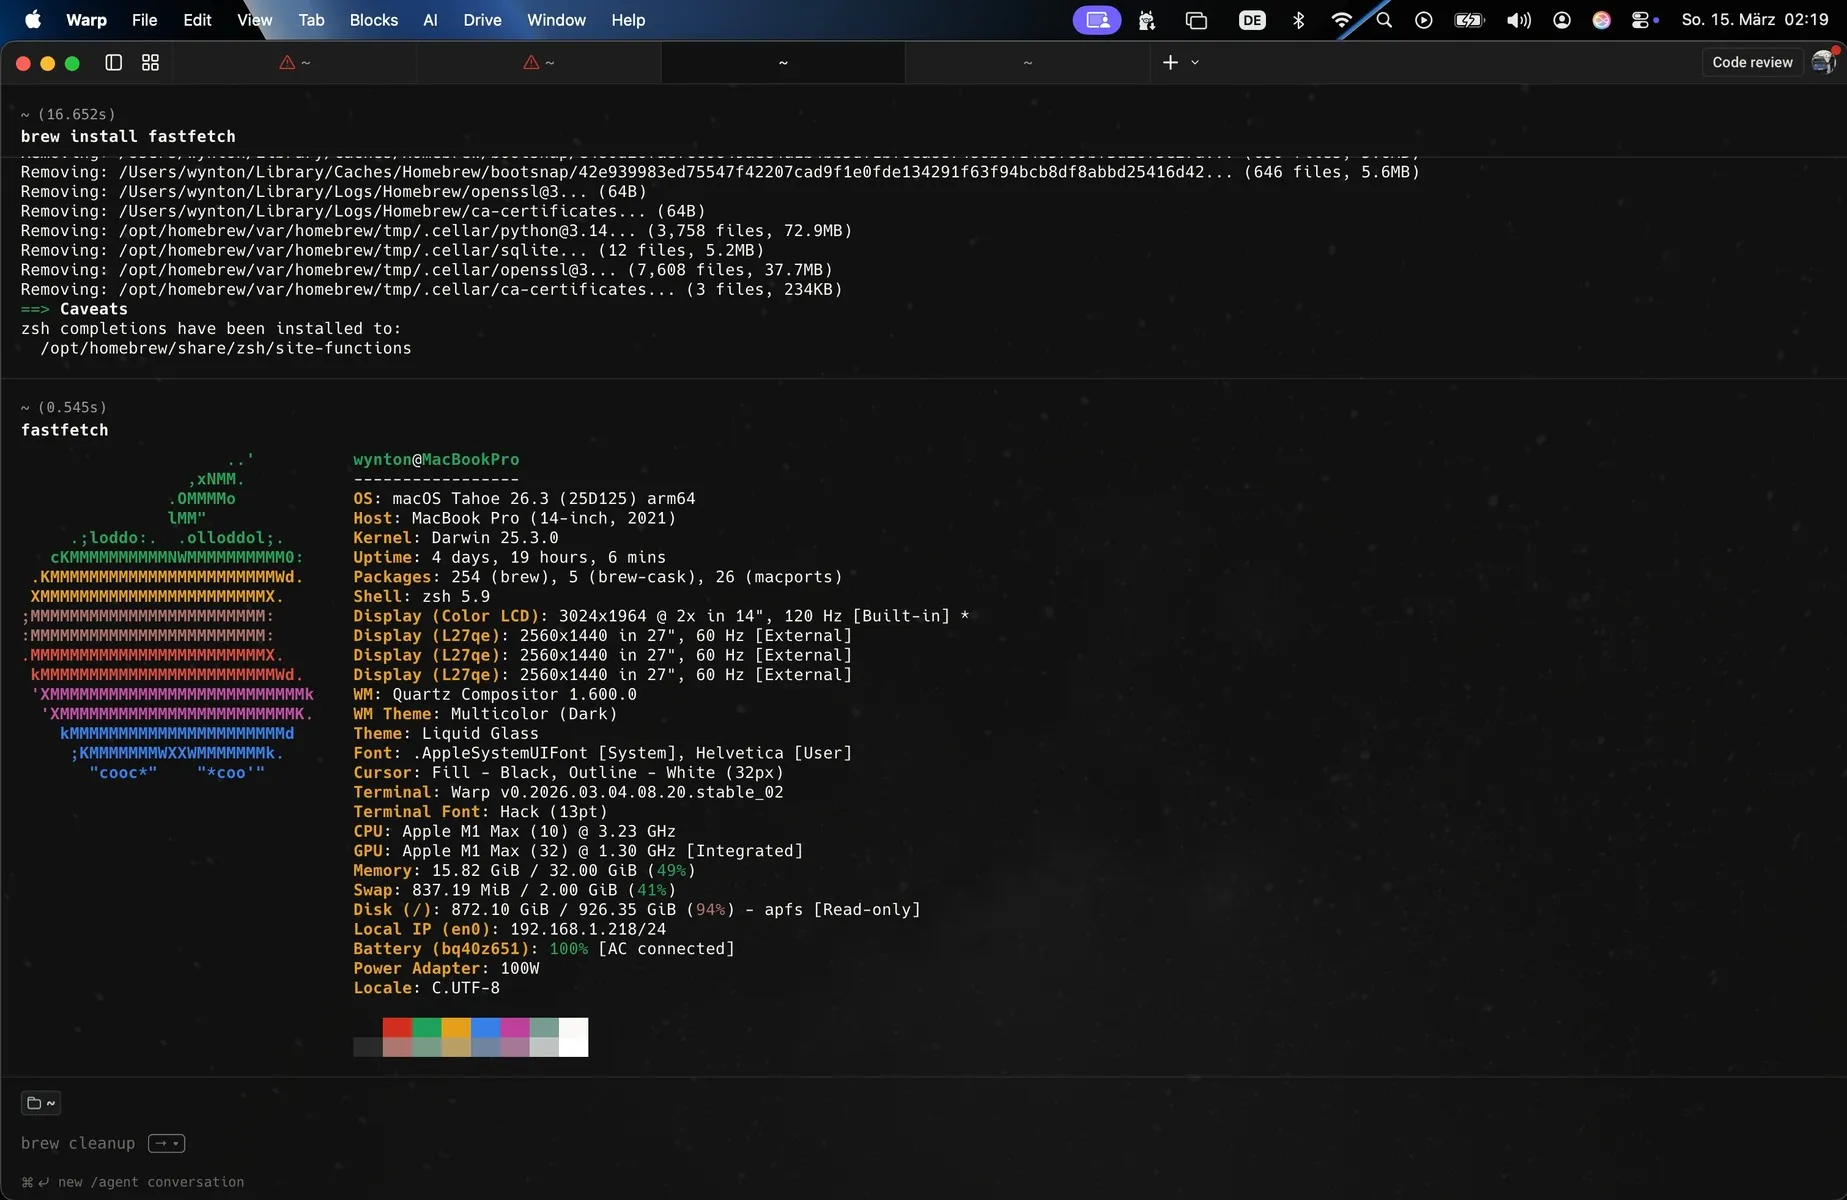Expand the new tab options chevron
This screenshot has width=1847, height=1200.
[1195, 63]
